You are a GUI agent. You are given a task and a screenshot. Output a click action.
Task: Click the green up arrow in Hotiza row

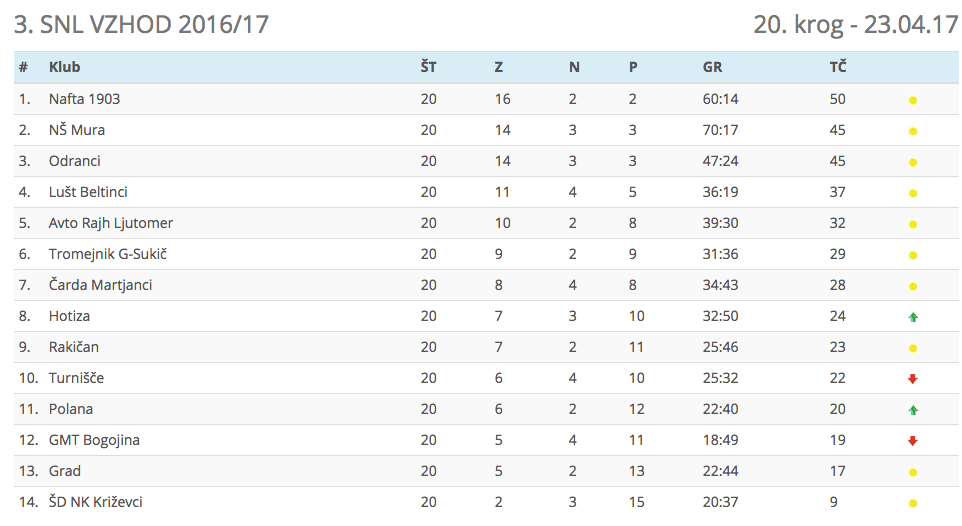913,317
